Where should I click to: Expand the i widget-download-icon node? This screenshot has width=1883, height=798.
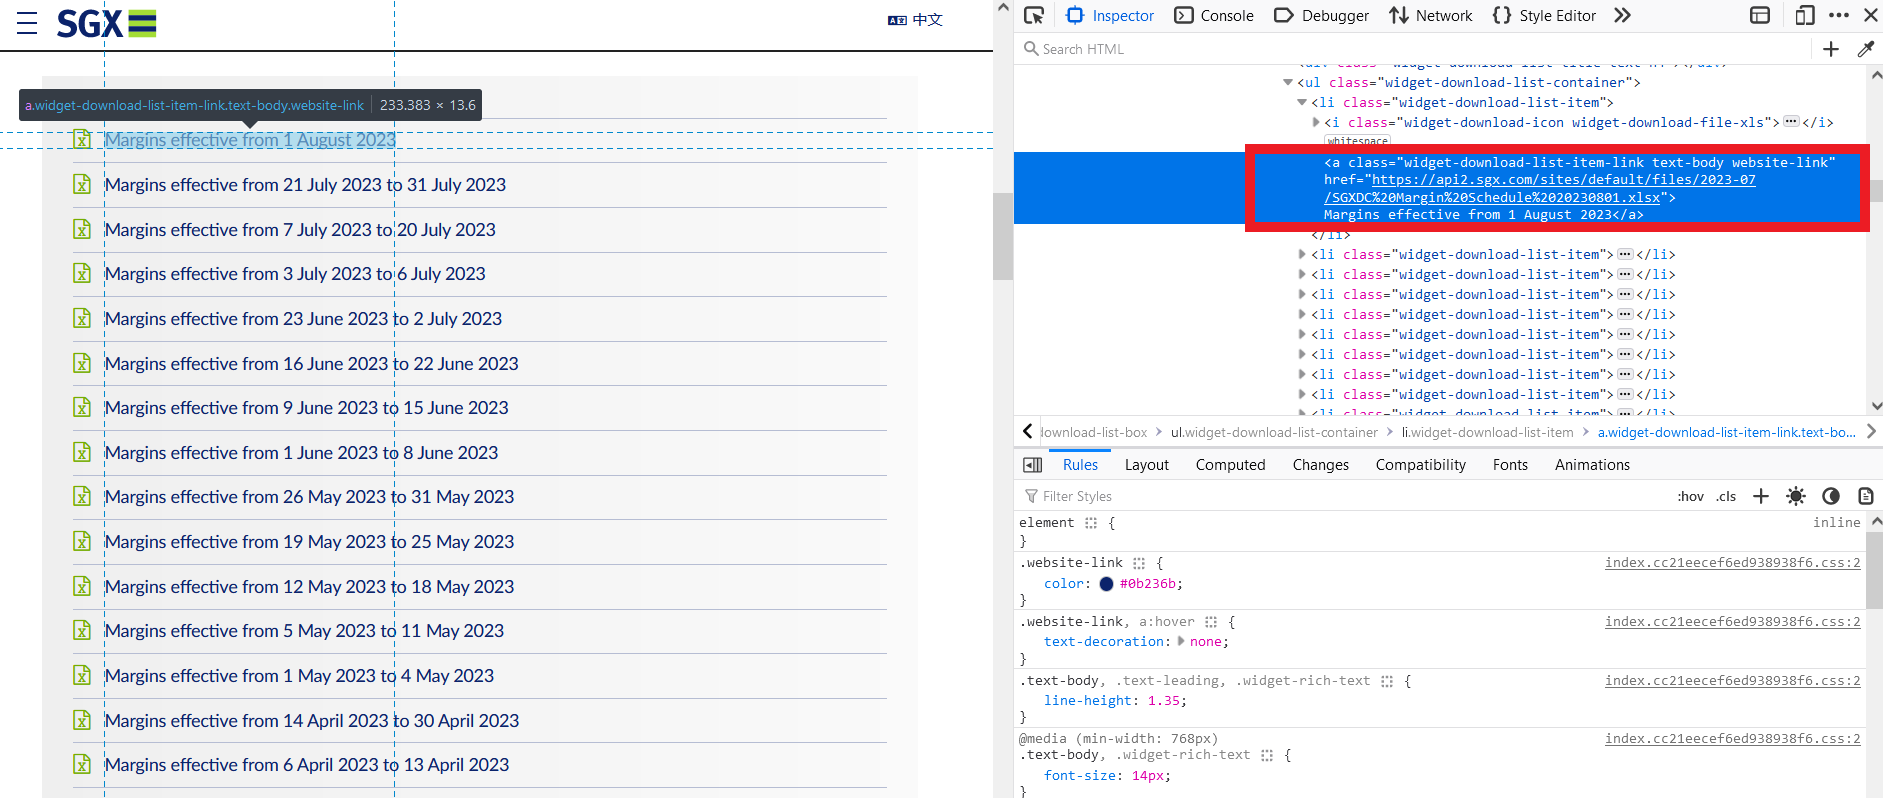click(x=1316, y=123)
